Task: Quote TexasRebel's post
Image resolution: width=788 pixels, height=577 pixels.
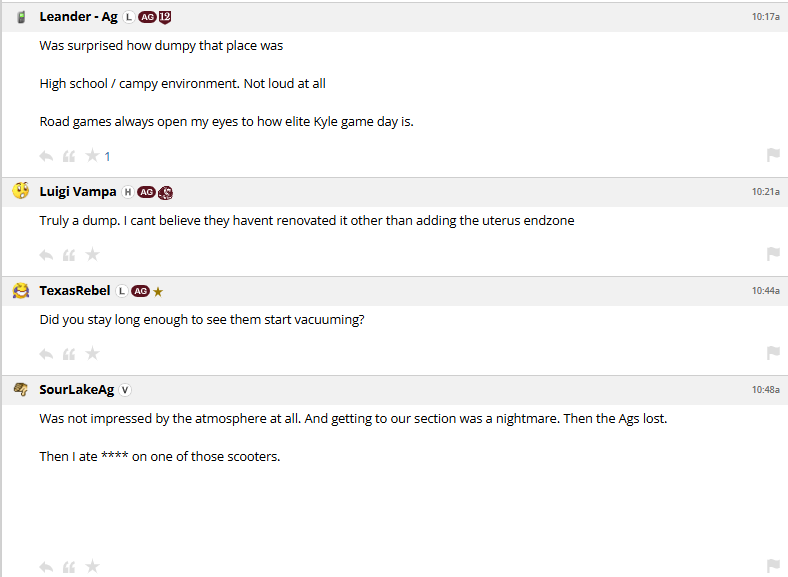Action: tap(69, 354)
